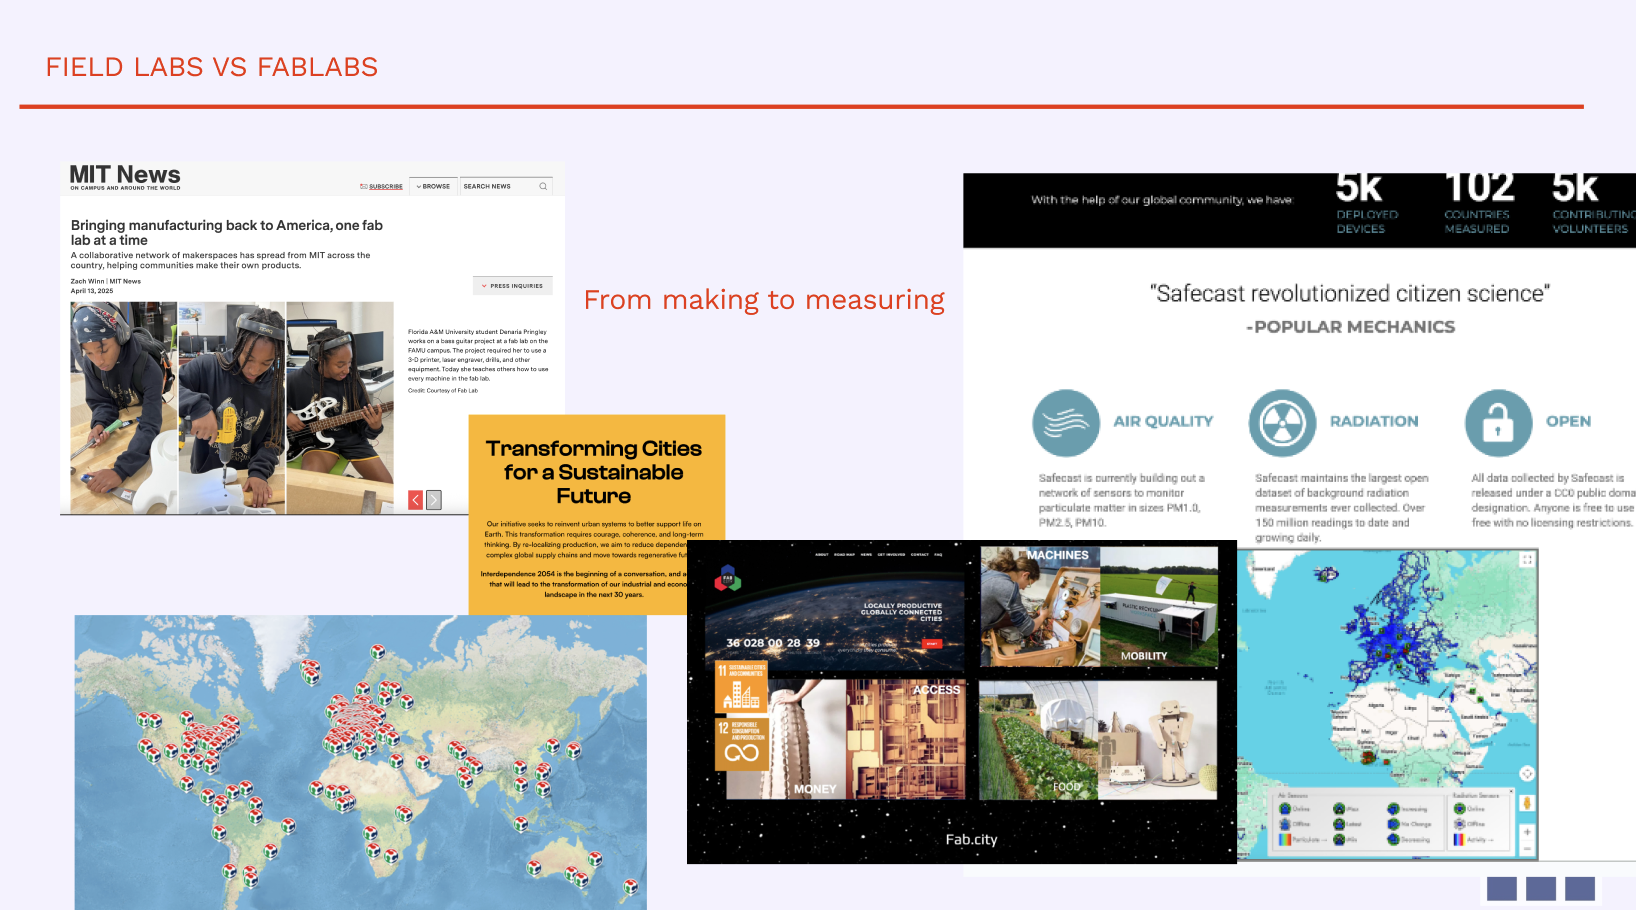The width and height of the screenshot is (1636, 910).
Task: Click the gray next-image arrow
Action: (434, 500)
